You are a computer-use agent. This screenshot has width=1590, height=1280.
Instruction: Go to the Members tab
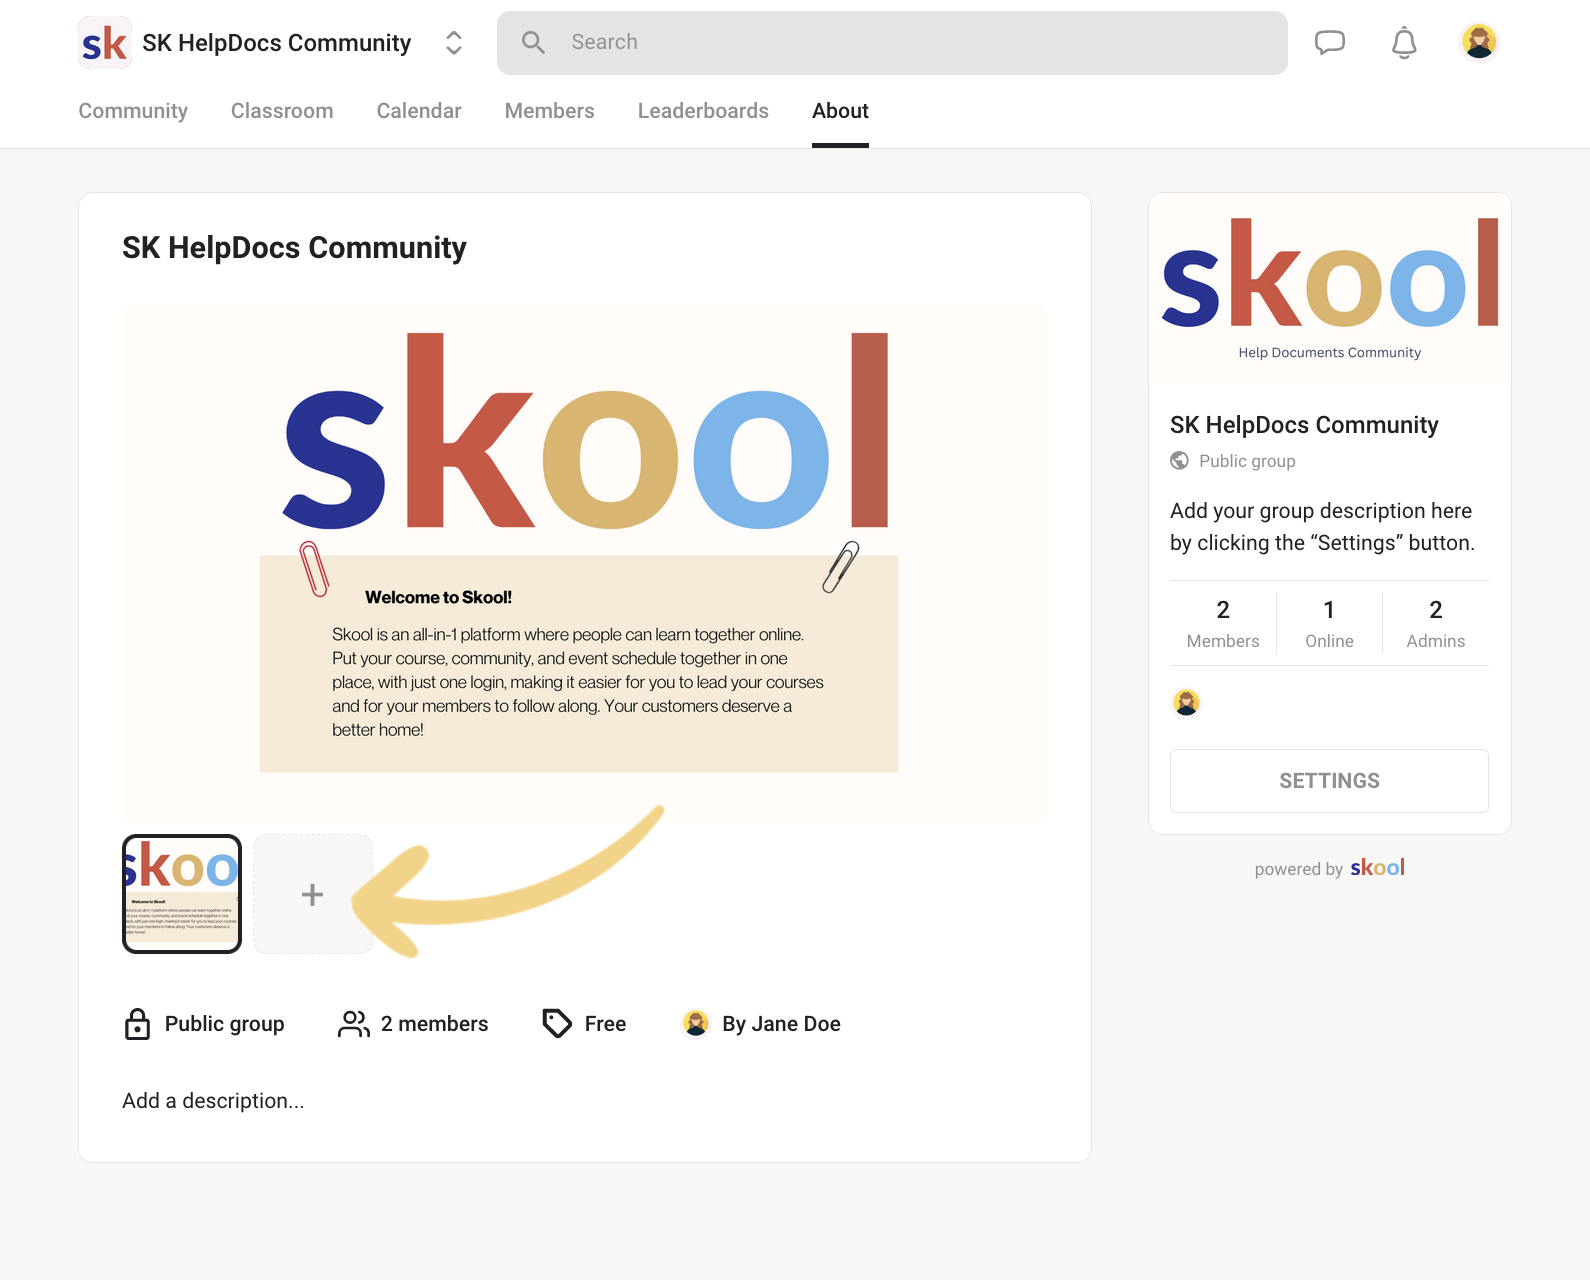point(549,111)
